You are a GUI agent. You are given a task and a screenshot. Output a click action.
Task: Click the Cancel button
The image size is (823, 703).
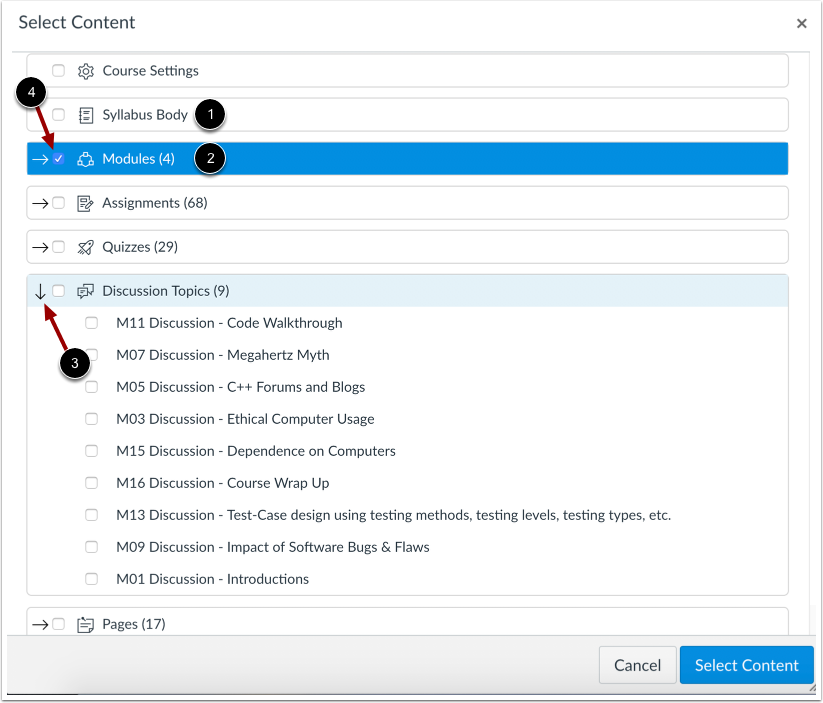click(637, 664)
